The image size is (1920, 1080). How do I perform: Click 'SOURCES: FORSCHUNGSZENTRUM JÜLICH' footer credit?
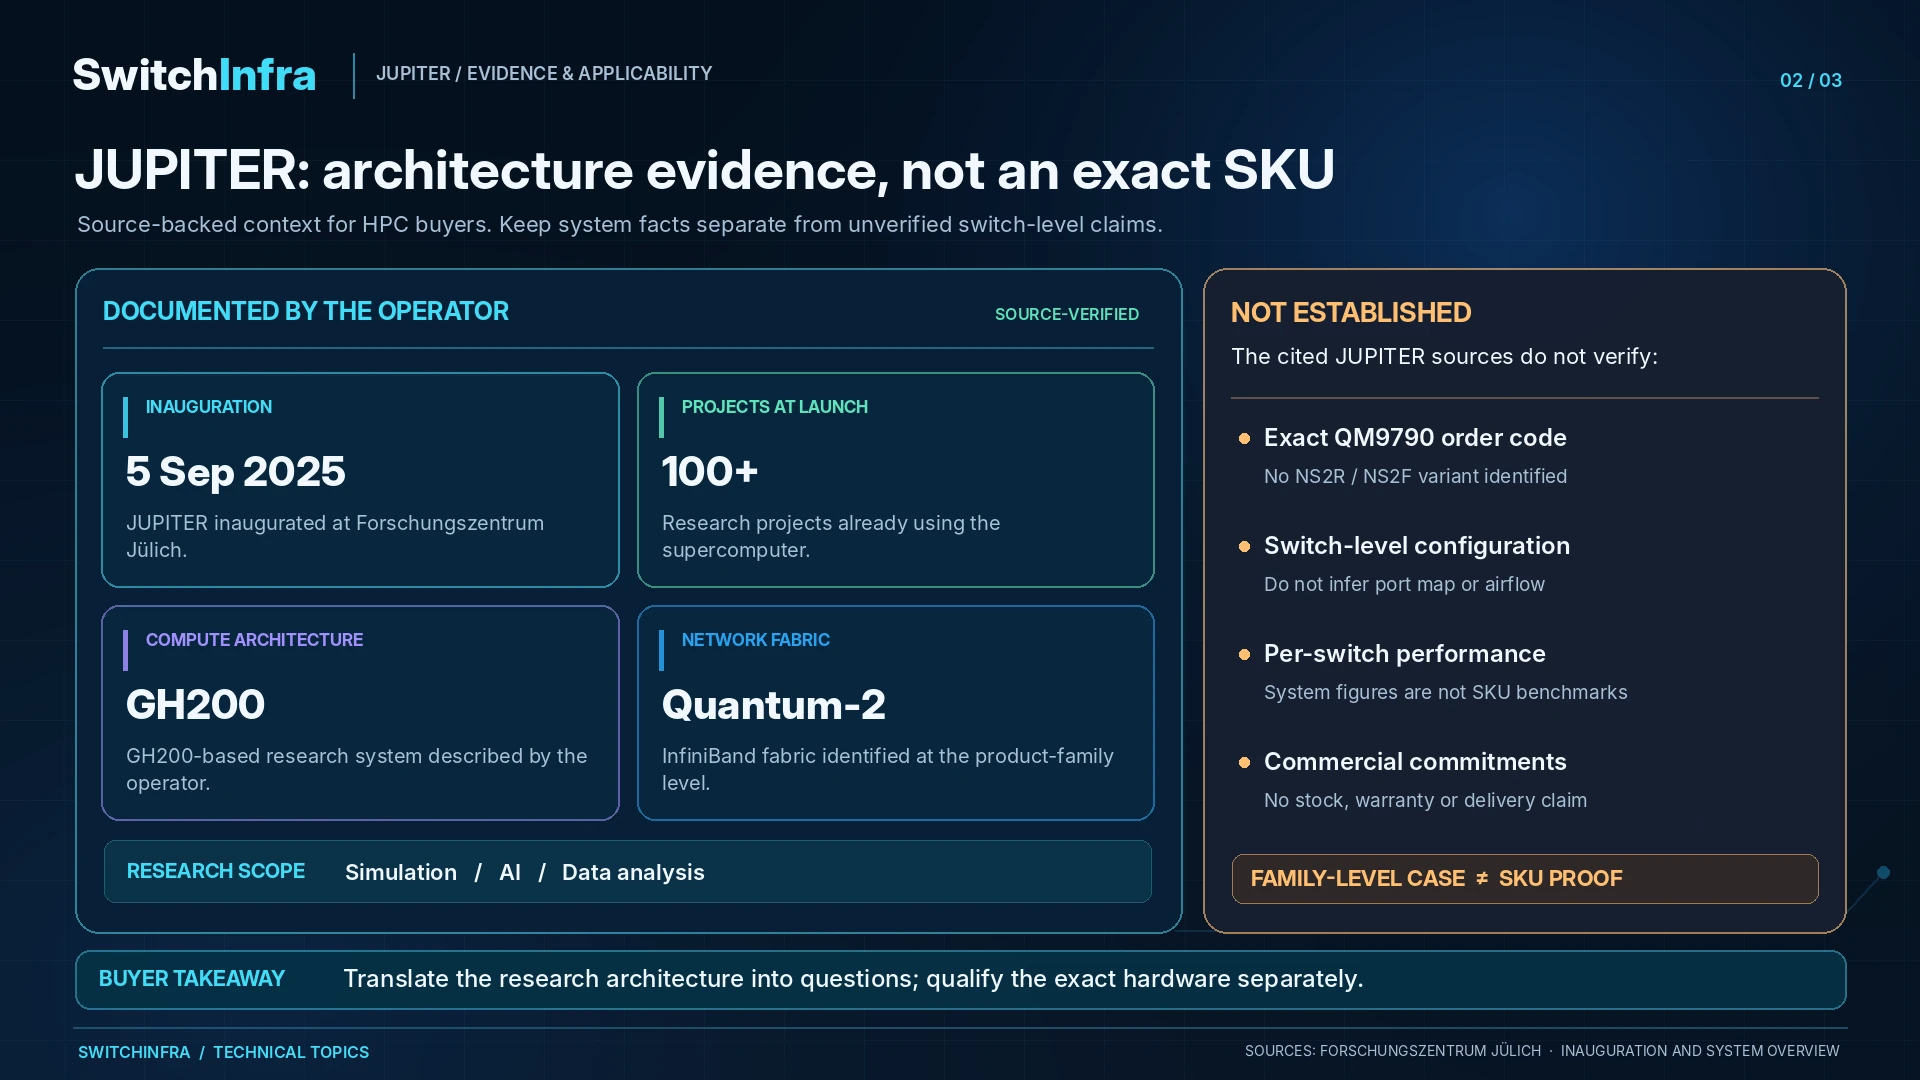1393,1051
